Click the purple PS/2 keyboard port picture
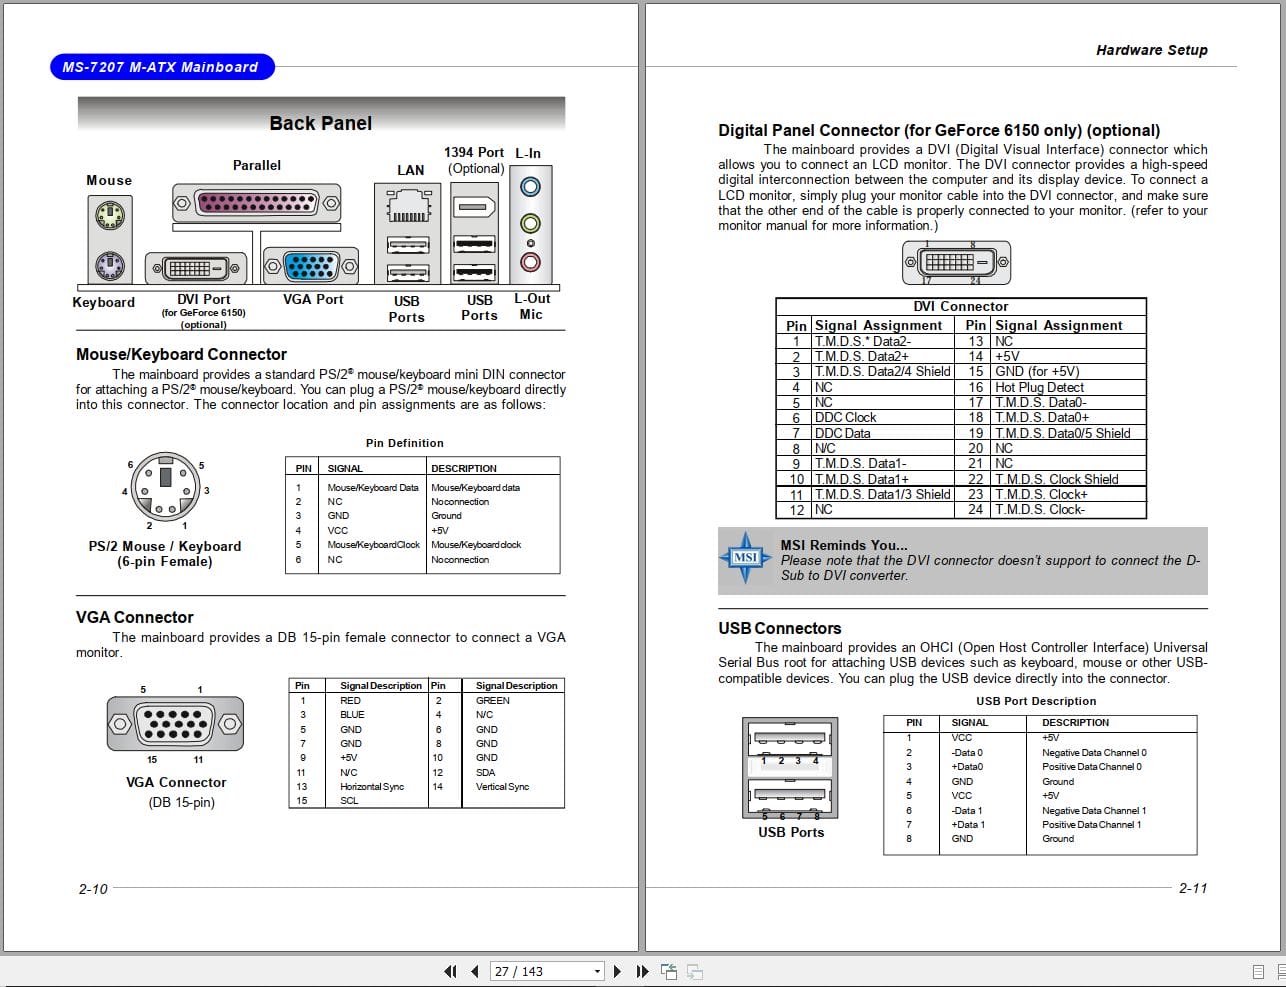 [x=110, y=266]
